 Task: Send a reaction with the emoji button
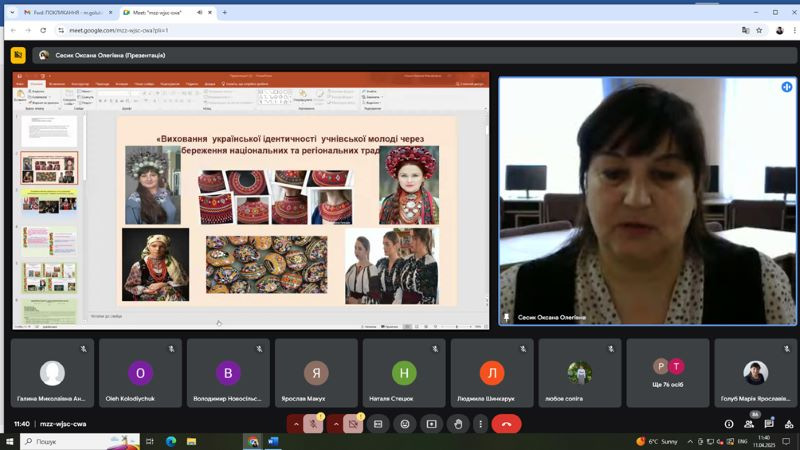point(405,424)
